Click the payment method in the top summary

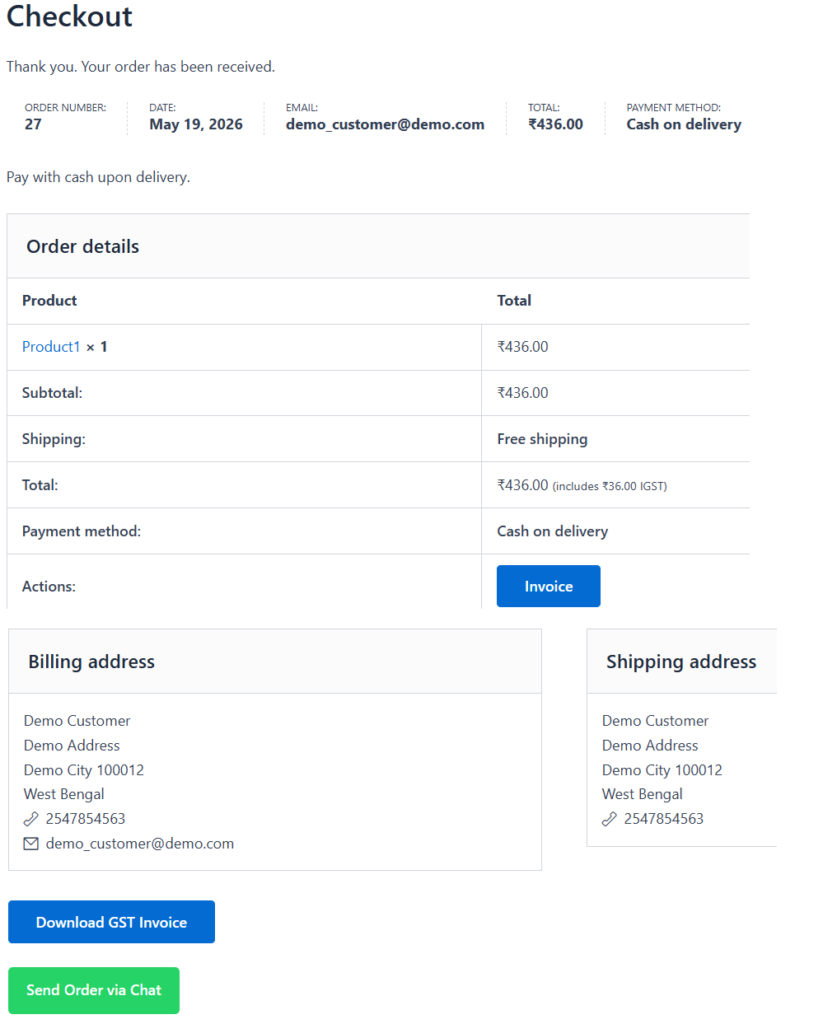click(x=684, y=124)
